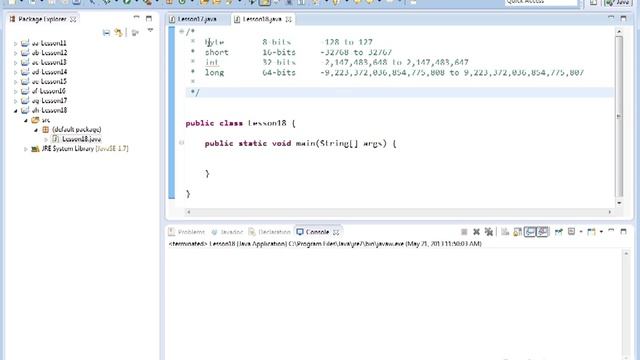Close the Package Explorer view tab
This screenshot has width=640, height=360.
pyautogui.click(x=73, y=19)
